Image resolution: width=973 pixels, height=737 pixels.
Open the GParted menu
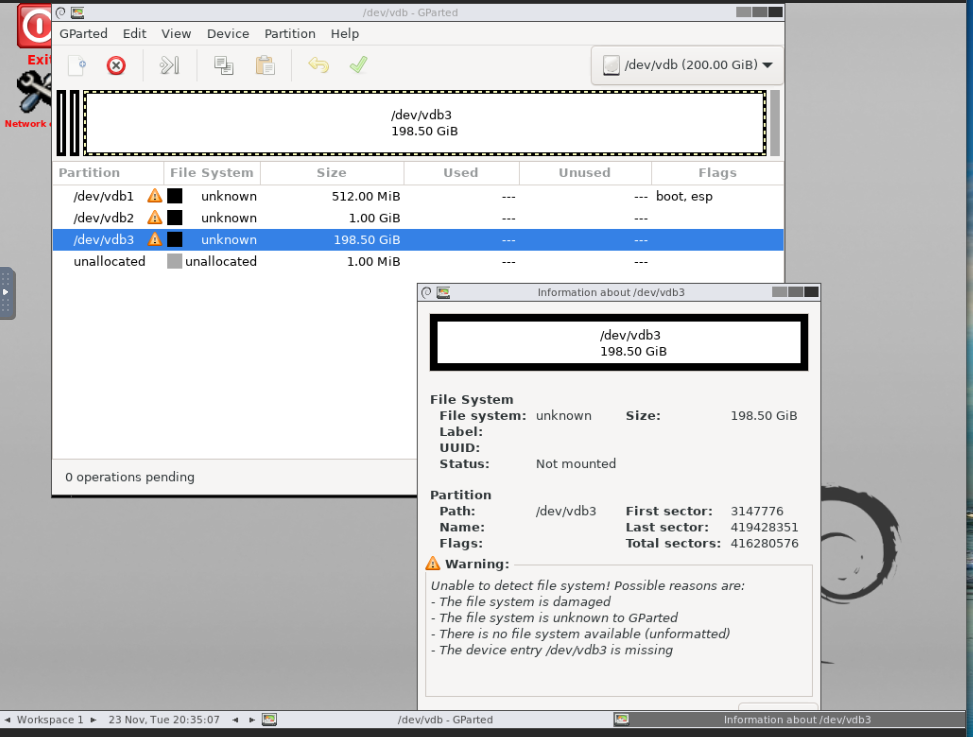(83, 34)
